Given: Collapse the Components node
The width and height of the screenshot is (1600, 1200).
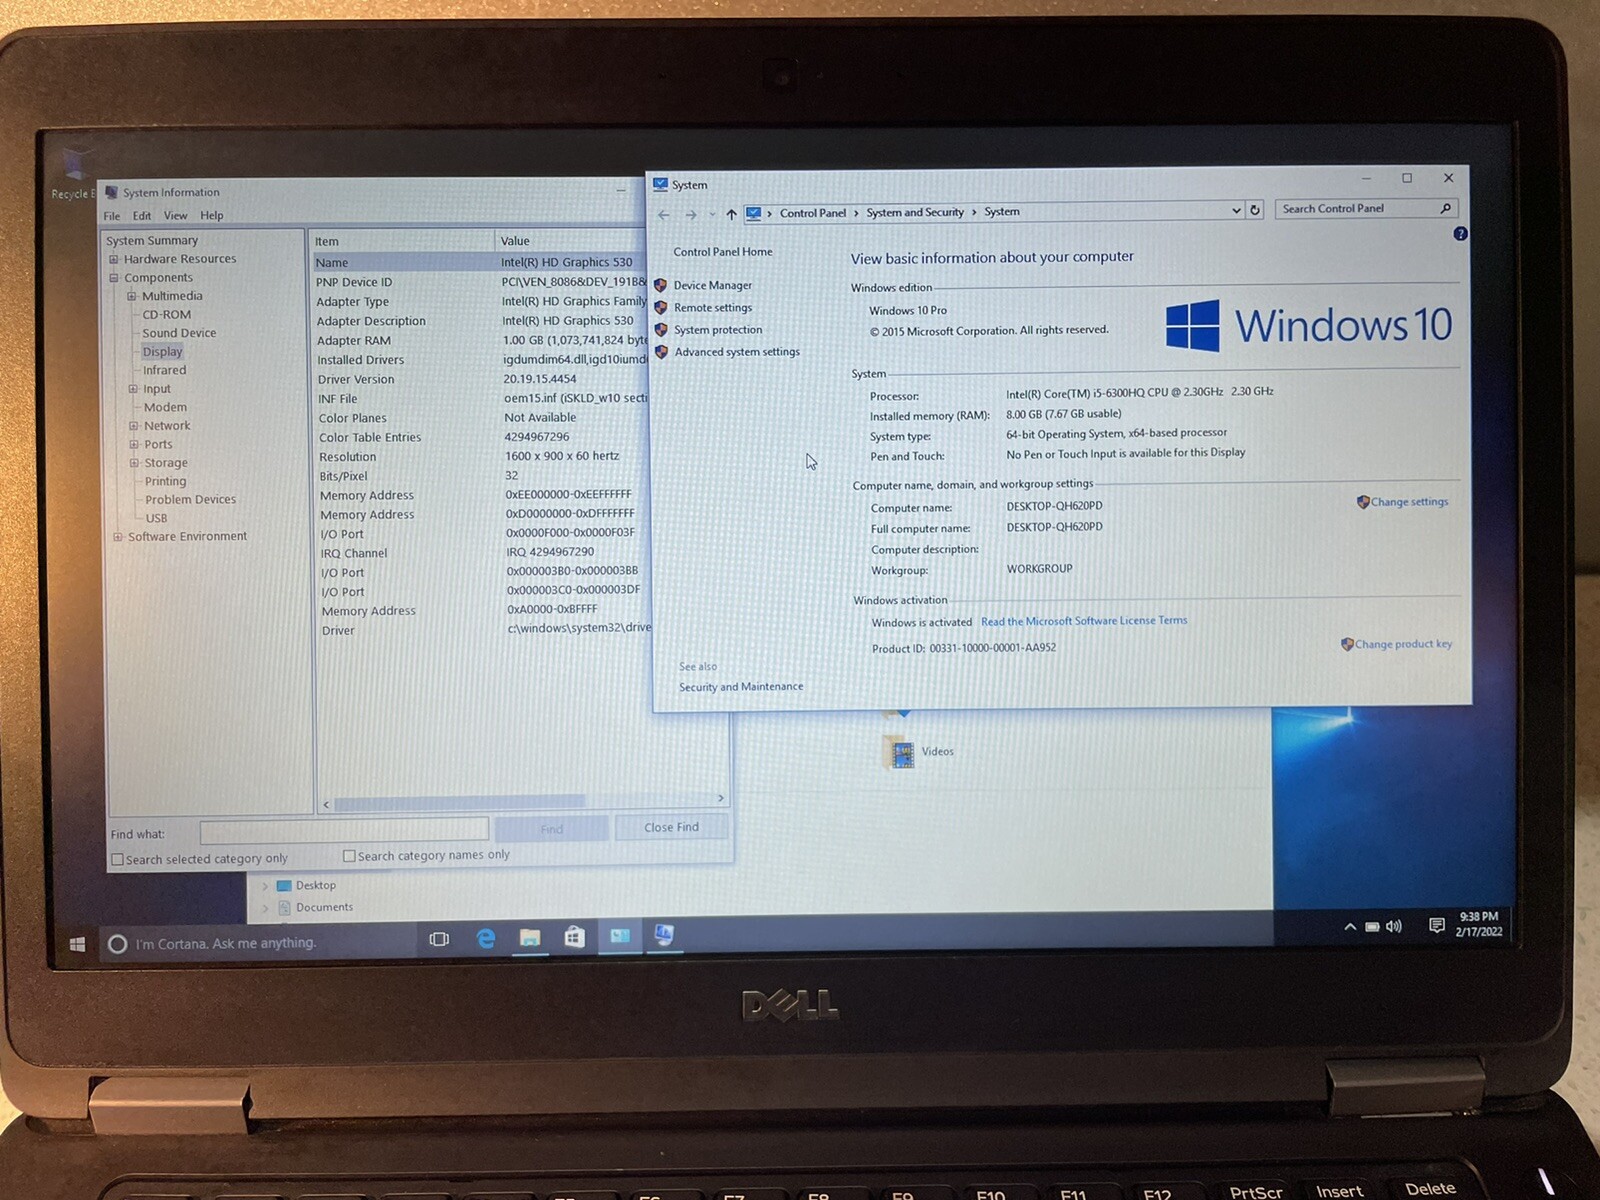Looking at the screenshot, I should 114,278.
